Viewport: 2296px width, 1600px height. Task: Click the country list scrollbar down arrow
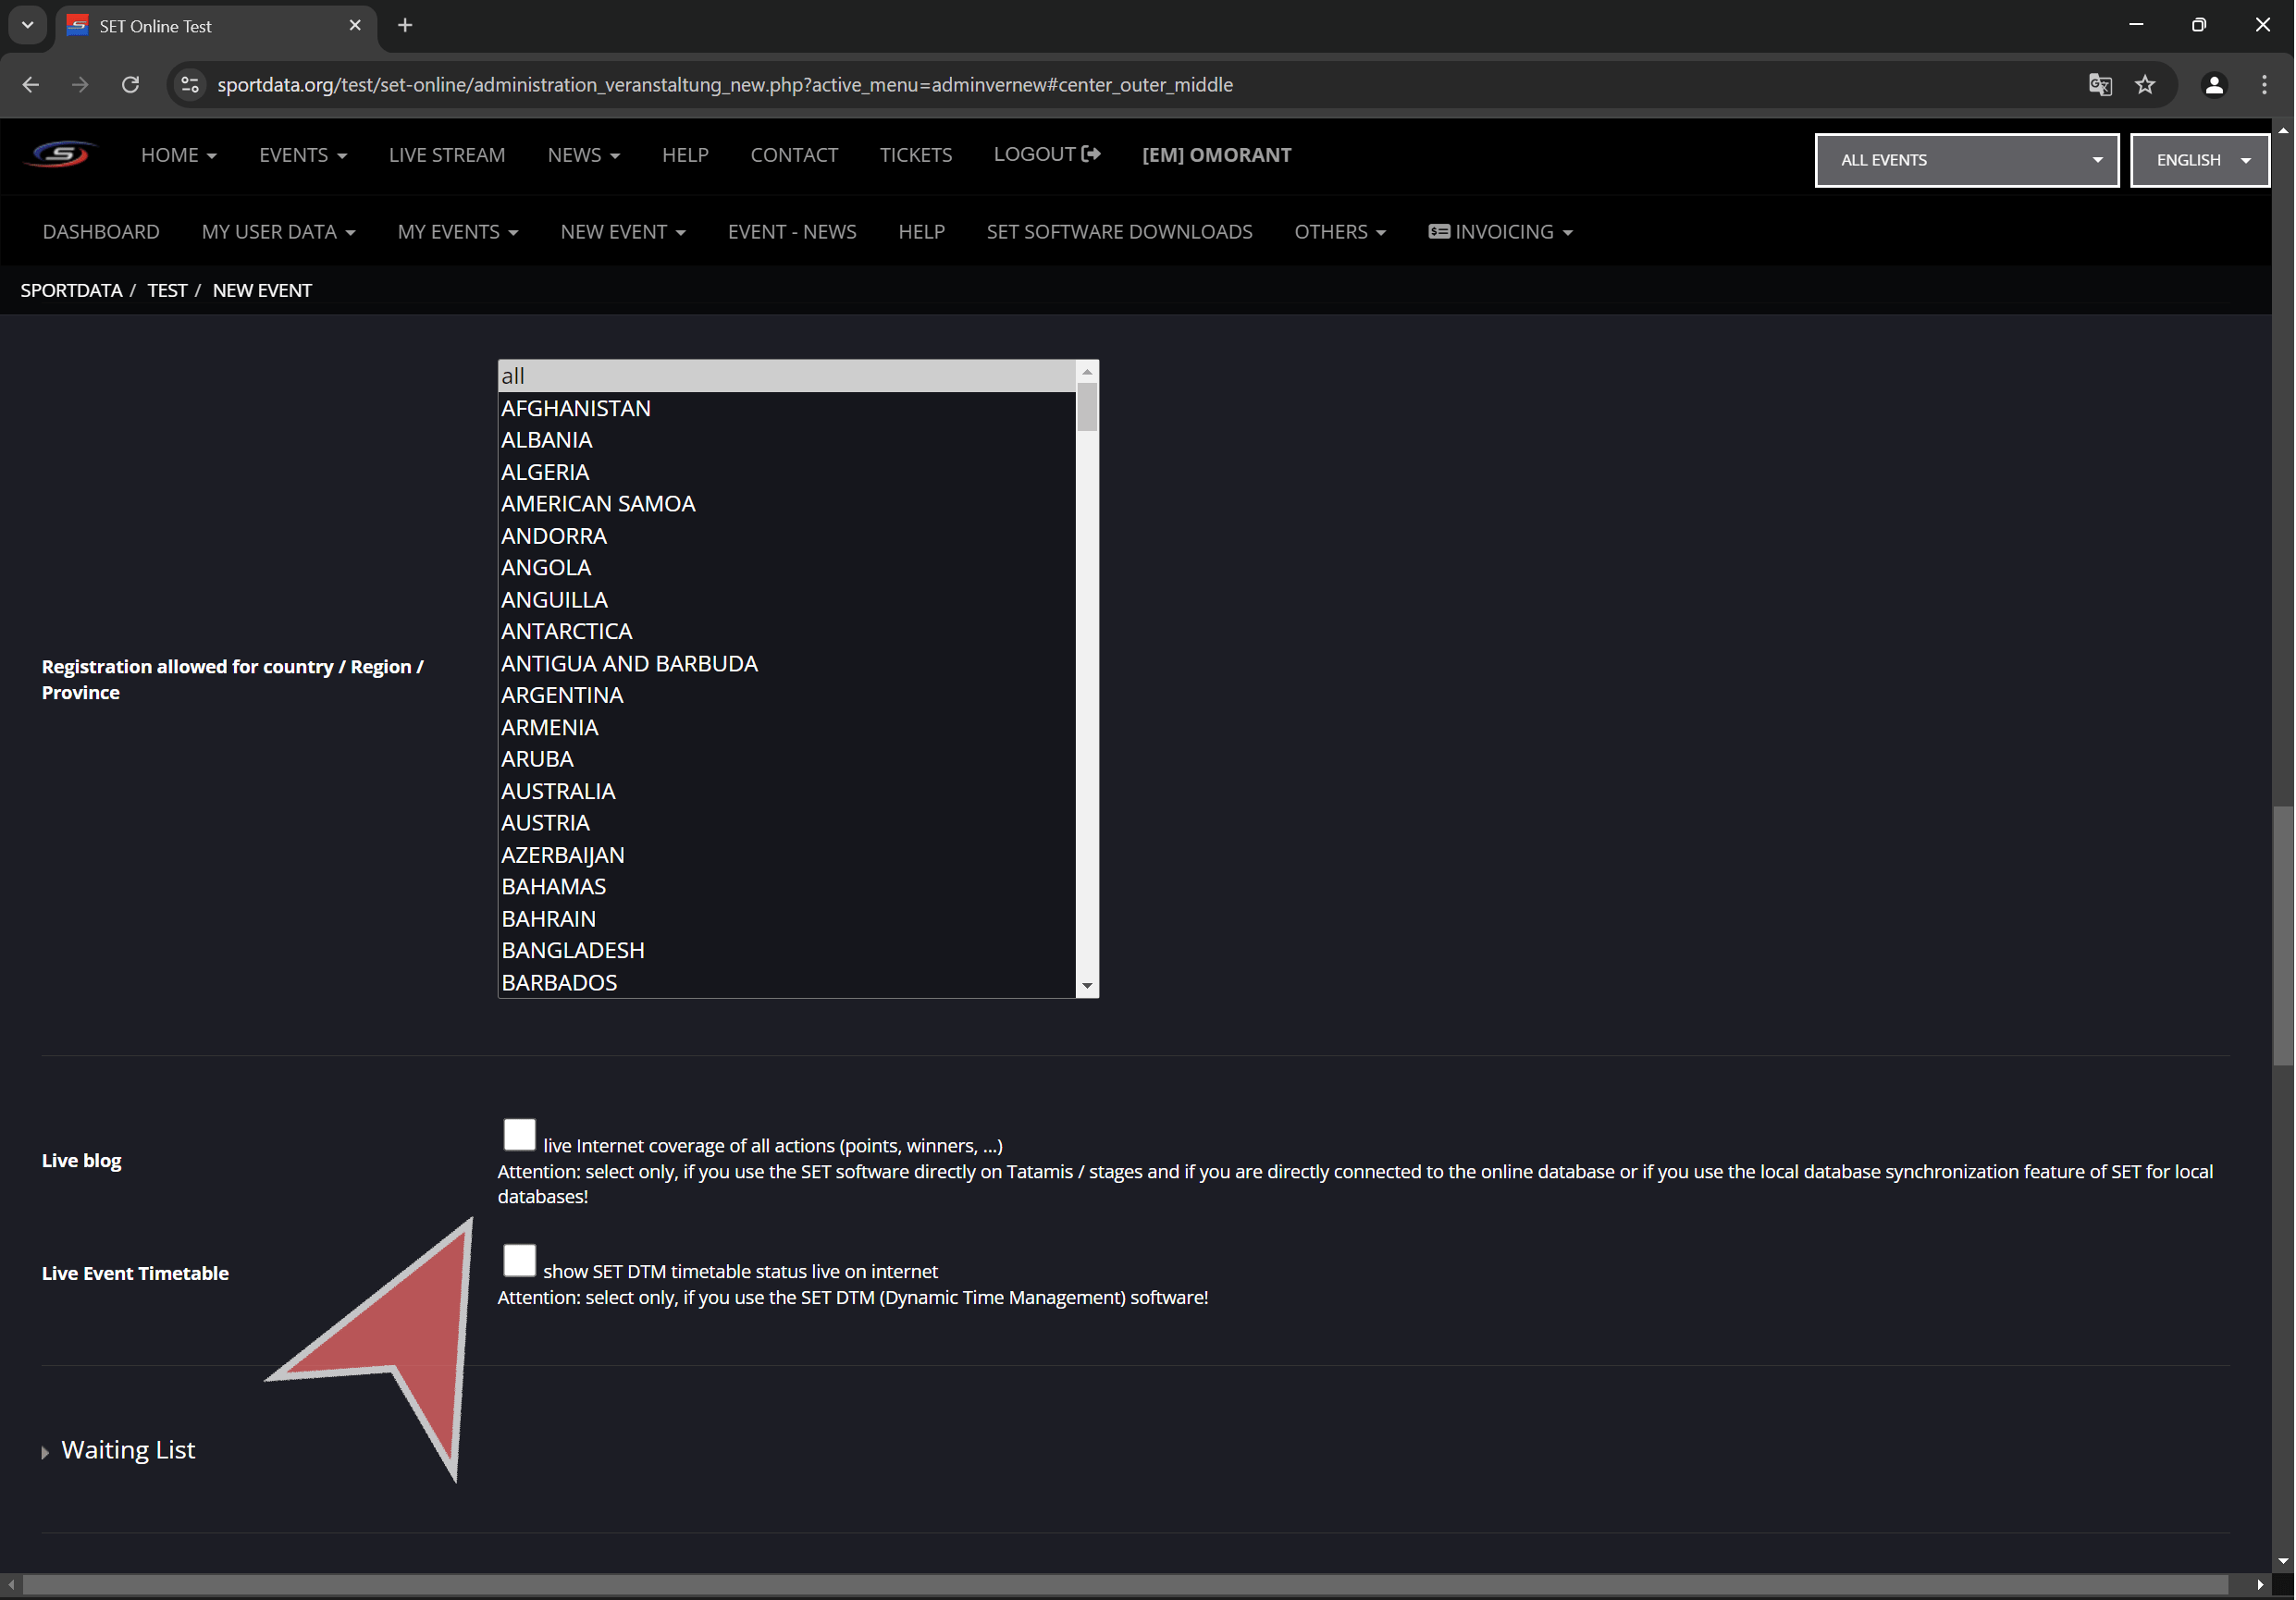[1087, 986]
